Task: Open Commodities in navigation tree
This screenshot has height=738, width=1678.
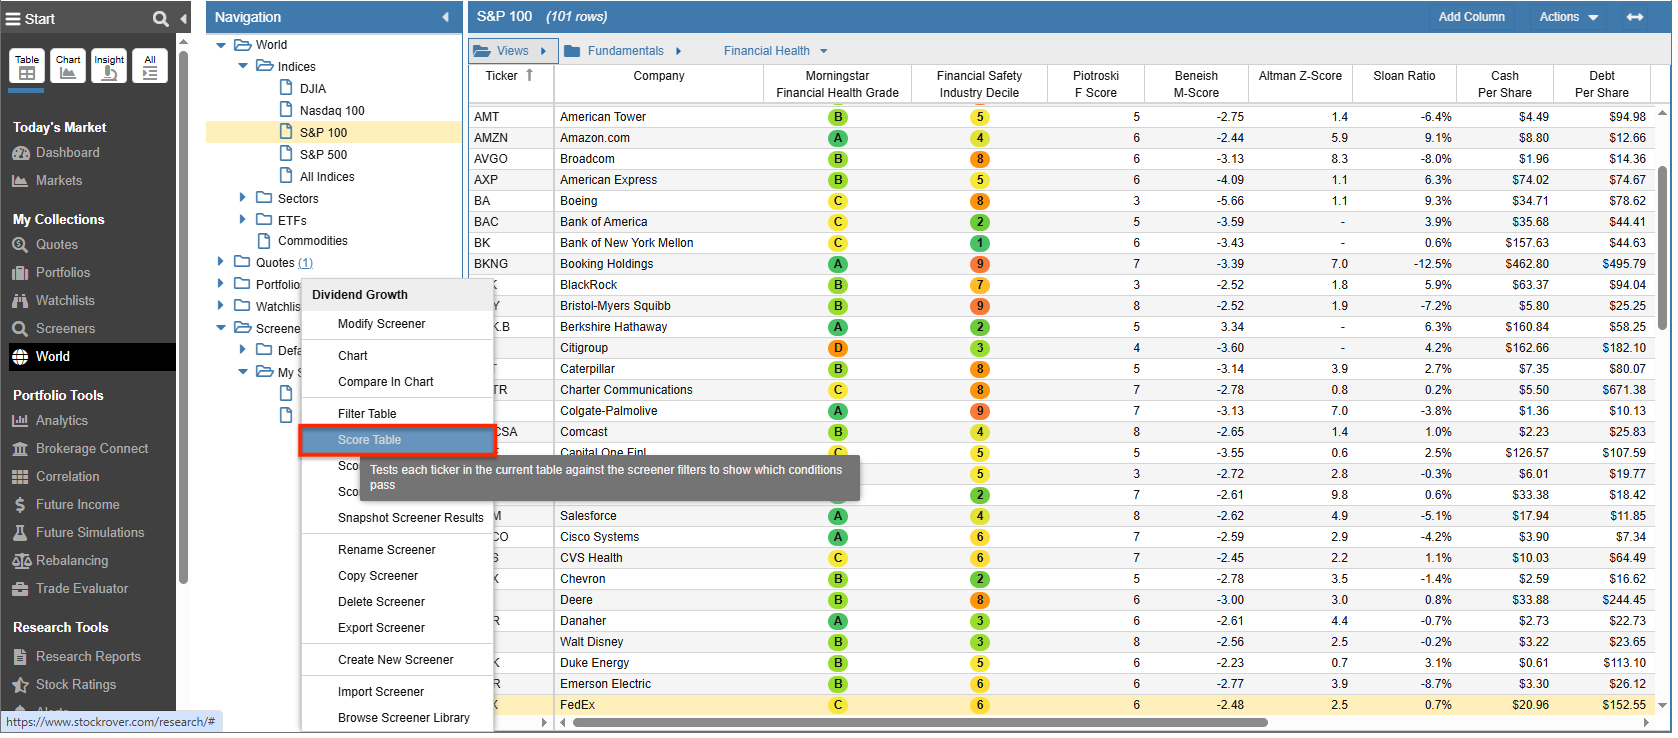Action: tap(312, 241)
